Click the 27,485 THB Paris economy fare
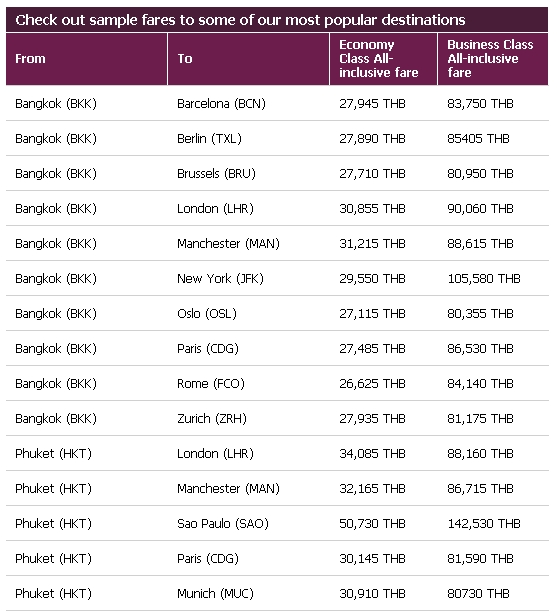 (x=372, y=348)
